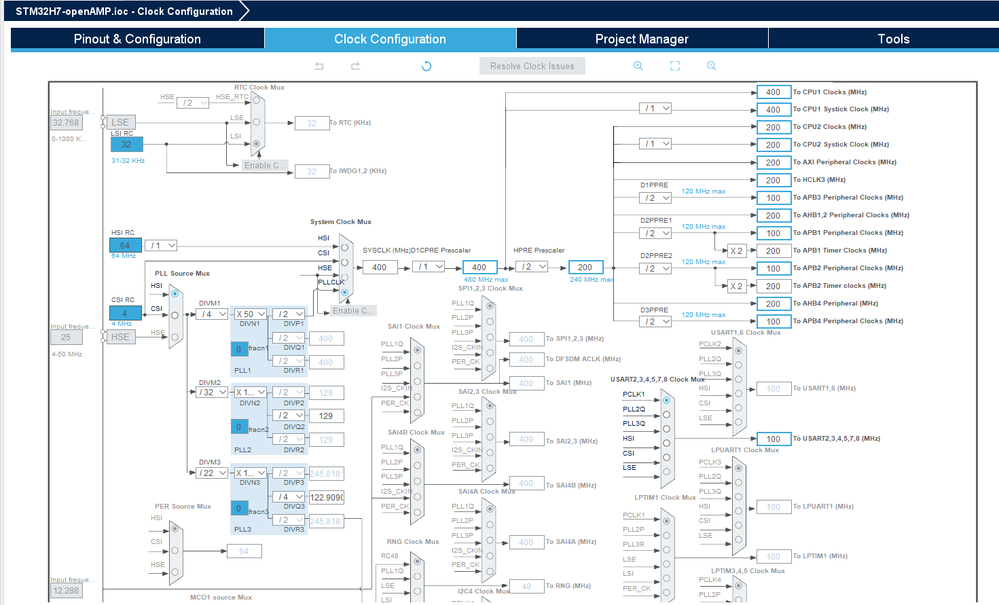Open CPU1 Systick Clock /1 dropdown

coord(655,108)
